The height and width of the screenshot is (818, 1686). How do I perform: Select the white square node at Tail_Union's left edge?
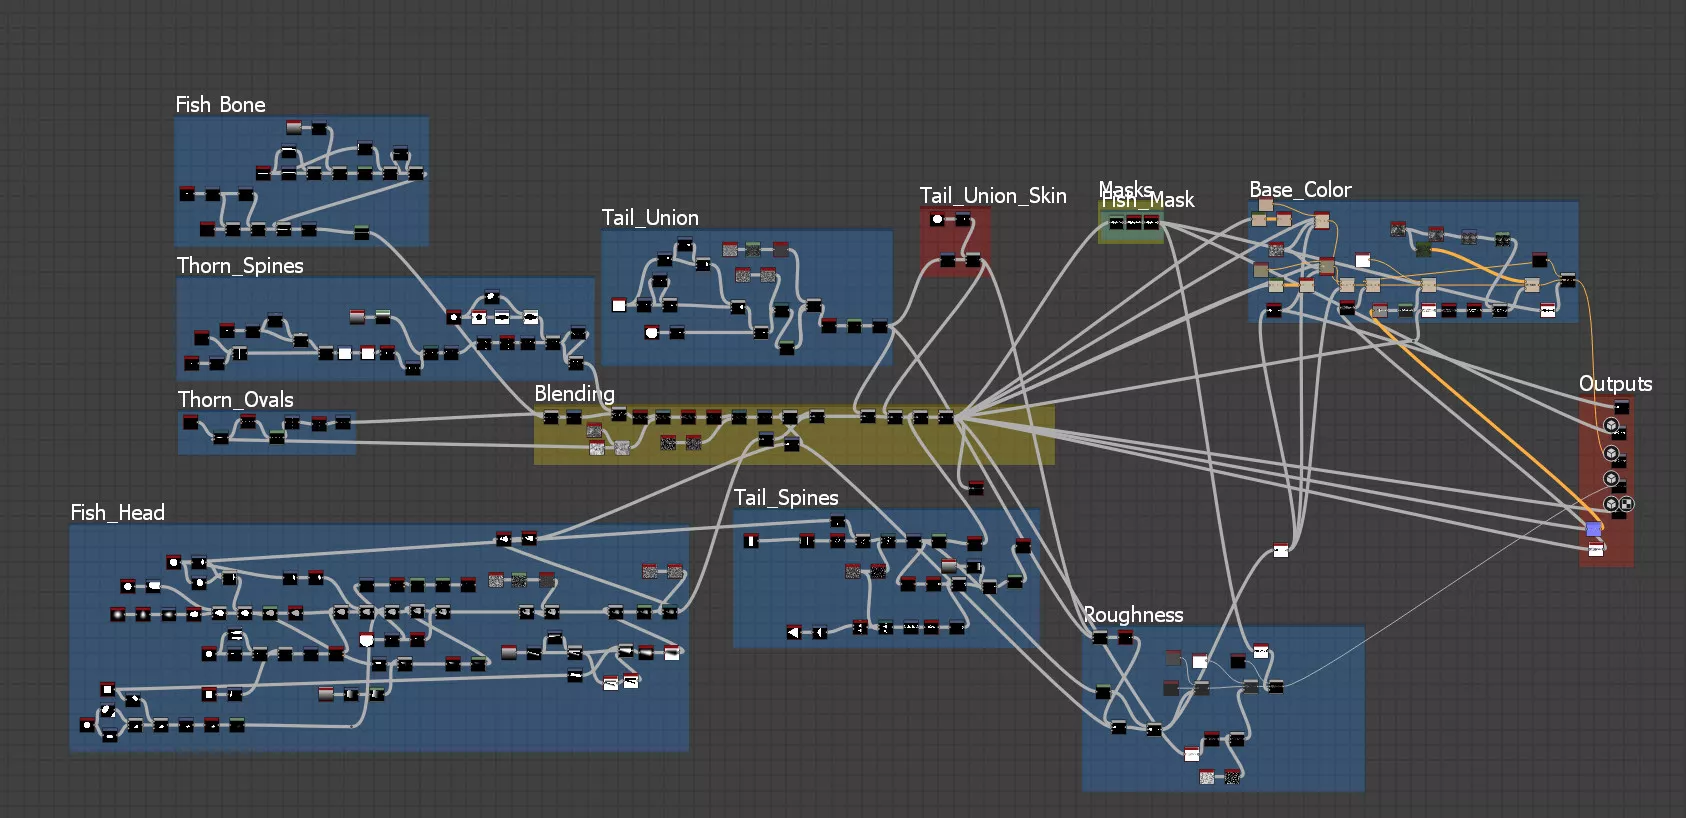(619, 305)
